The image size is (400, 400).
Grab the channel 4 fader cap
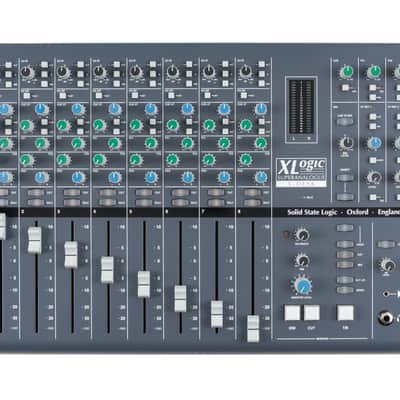click(x=107, y=270)
